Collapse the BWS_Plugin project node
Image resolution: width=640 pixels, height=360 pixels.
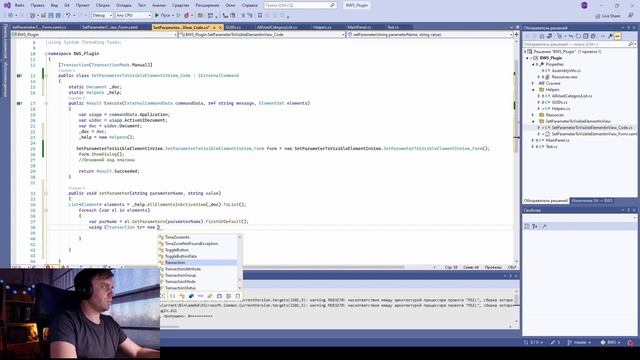tap(527, 58)
